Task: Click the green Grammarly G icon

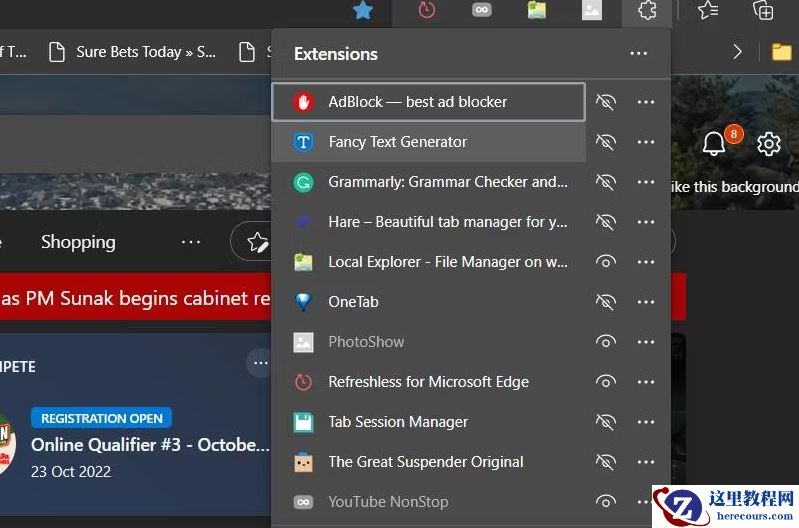Action: [303, 182]
